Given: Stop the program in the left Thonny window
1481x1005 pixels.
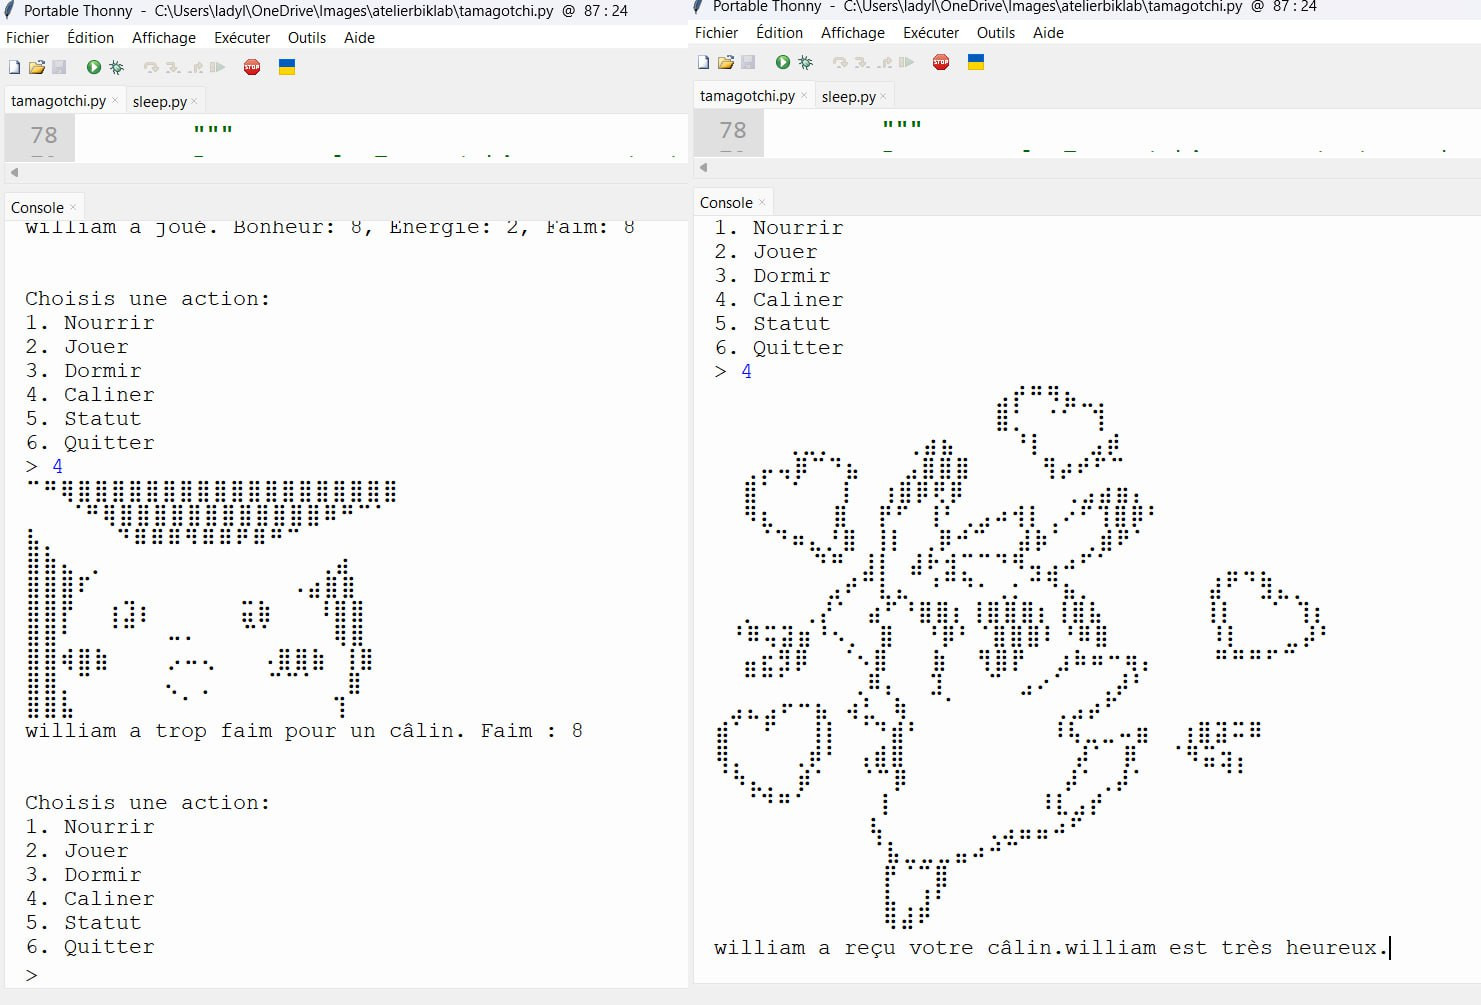Looking at the screenshot, I should (252, 67).
